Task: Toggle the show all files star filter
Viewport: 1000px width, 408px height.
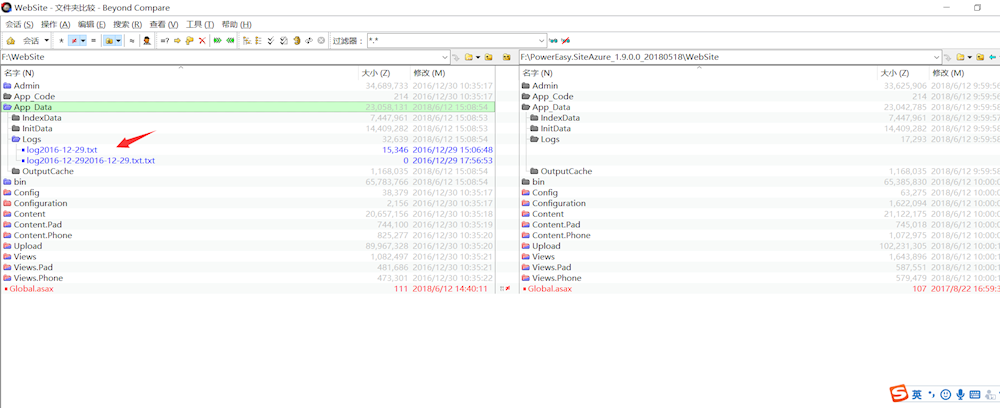Action: tap(61, 41)
